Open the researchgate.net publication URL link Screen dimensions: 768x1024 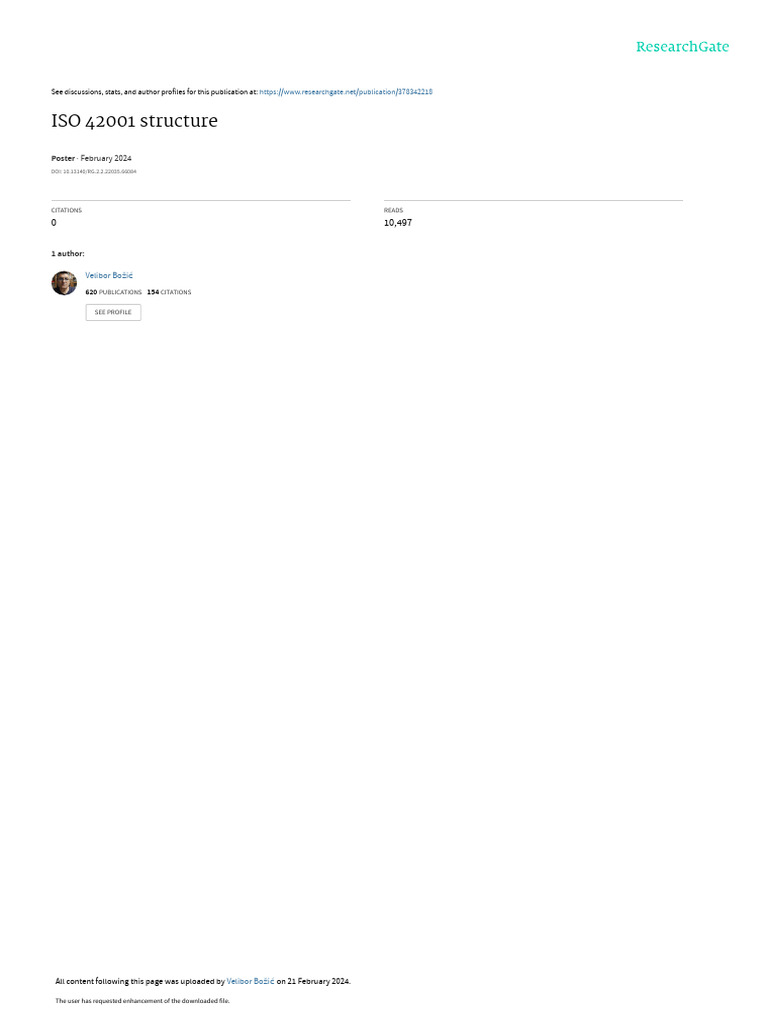(345, 92)
